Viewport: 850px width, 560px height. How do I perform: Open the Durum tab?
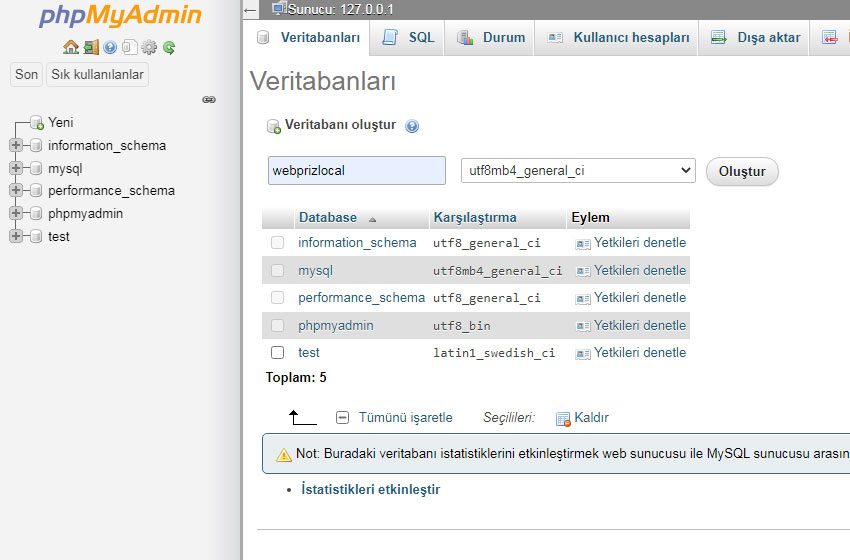point(490,37)
